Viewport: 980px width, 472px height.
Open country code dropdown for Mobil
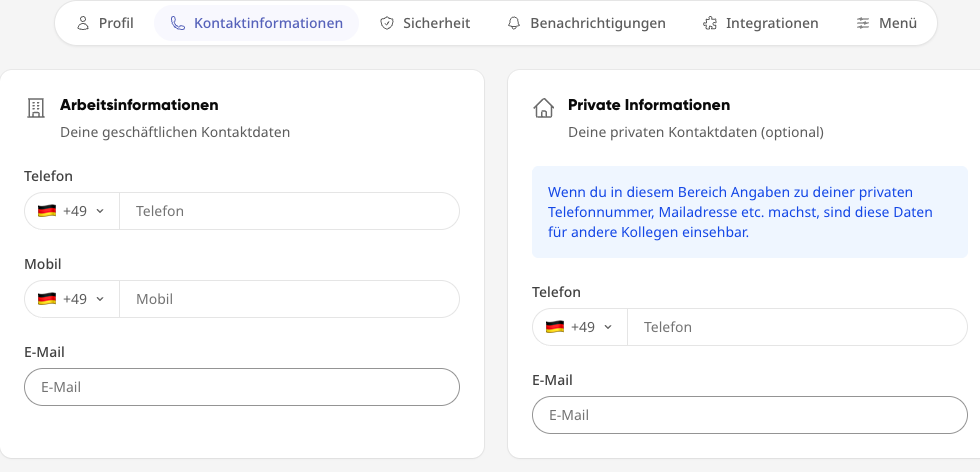pos(72,299)
